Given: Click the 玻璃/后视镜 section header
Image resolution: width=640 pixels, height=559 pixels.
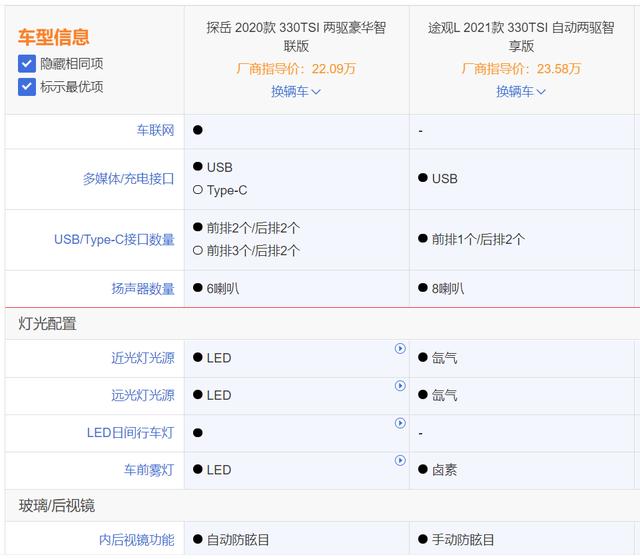Looking at the screenshot, I should click(56, 506).
